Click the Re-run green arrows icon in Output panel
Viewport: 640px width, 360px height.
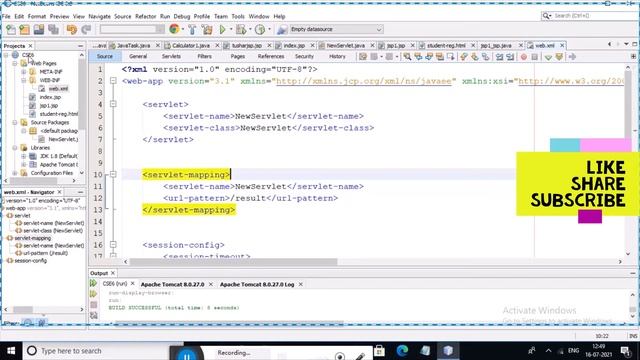click(93, 283)
